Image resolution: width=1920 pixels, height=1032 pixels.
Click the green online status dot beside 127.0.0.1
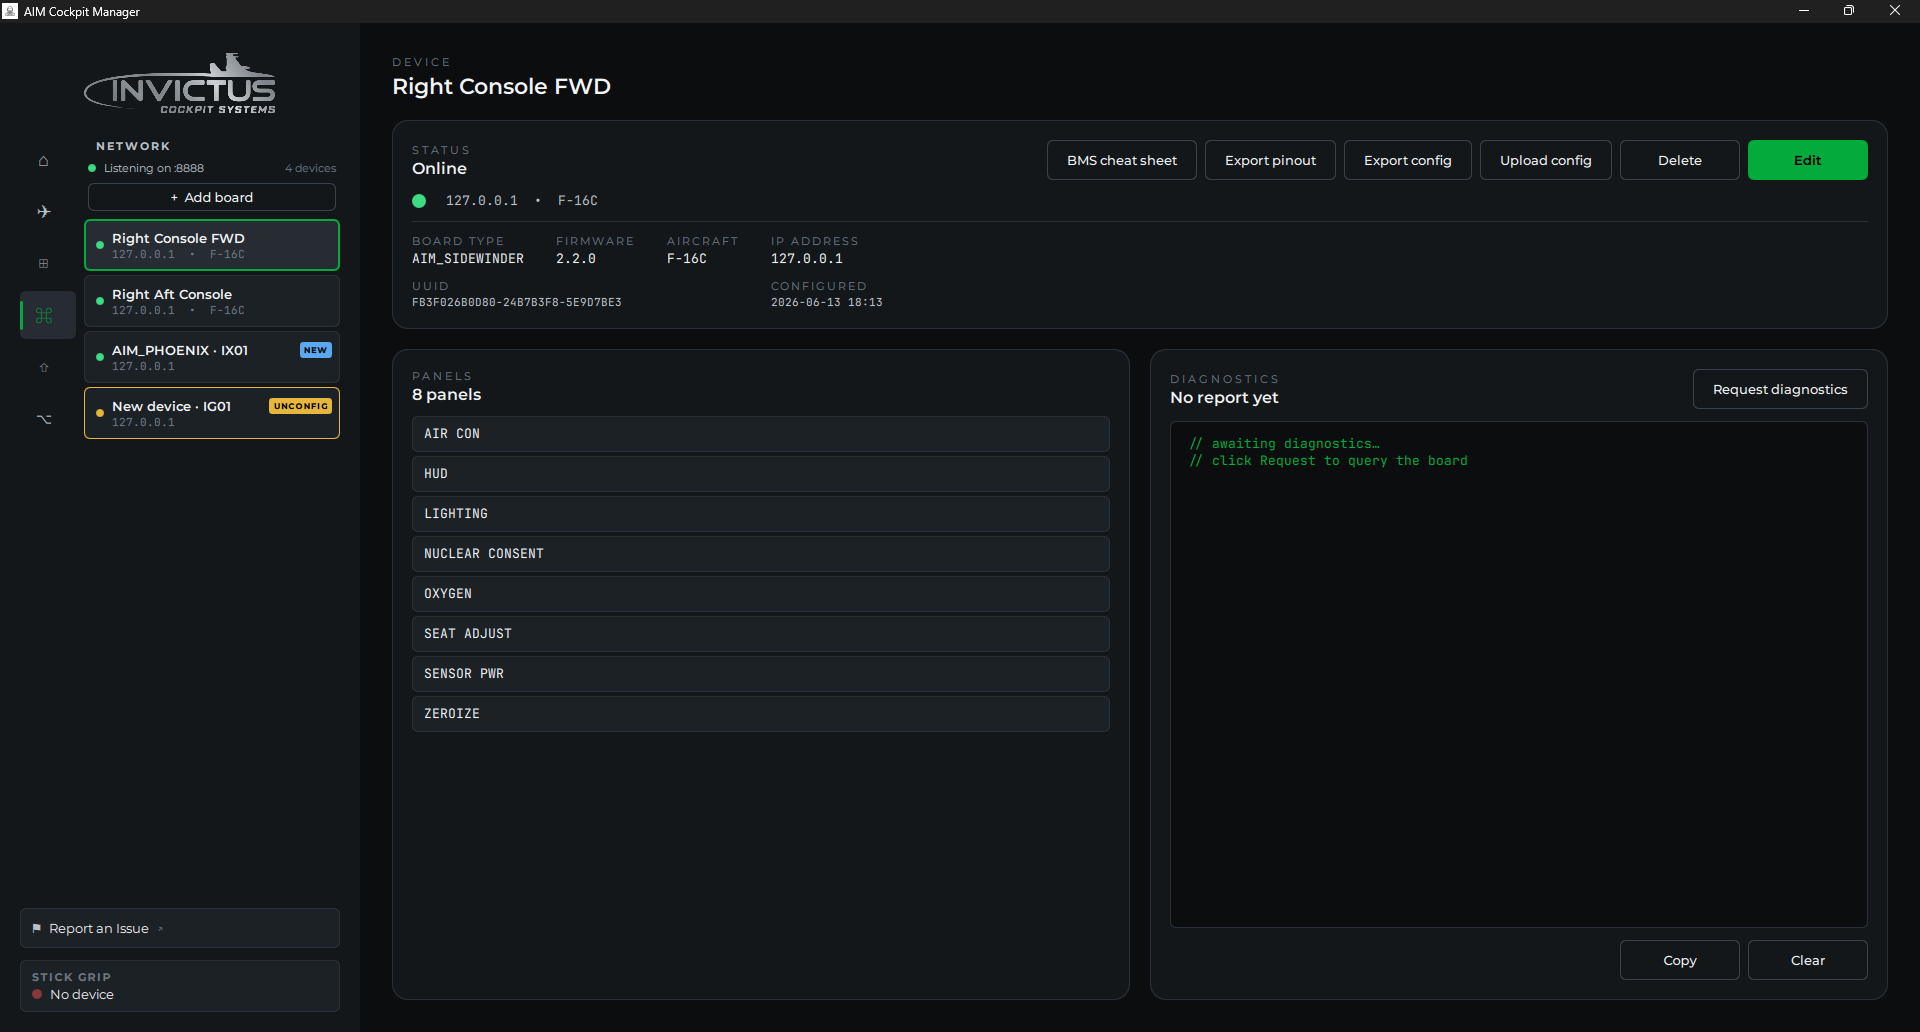tap(419, 201)
